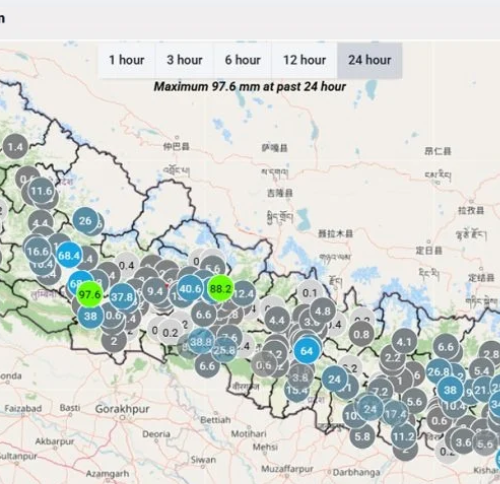Switch to the 12 hour tab
Viewport: 500px width, 484px height.
[304, 60]
